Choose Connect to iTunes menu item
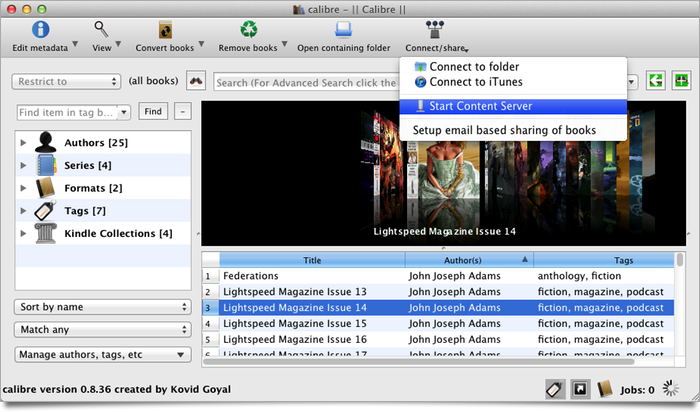 (513, 82)
